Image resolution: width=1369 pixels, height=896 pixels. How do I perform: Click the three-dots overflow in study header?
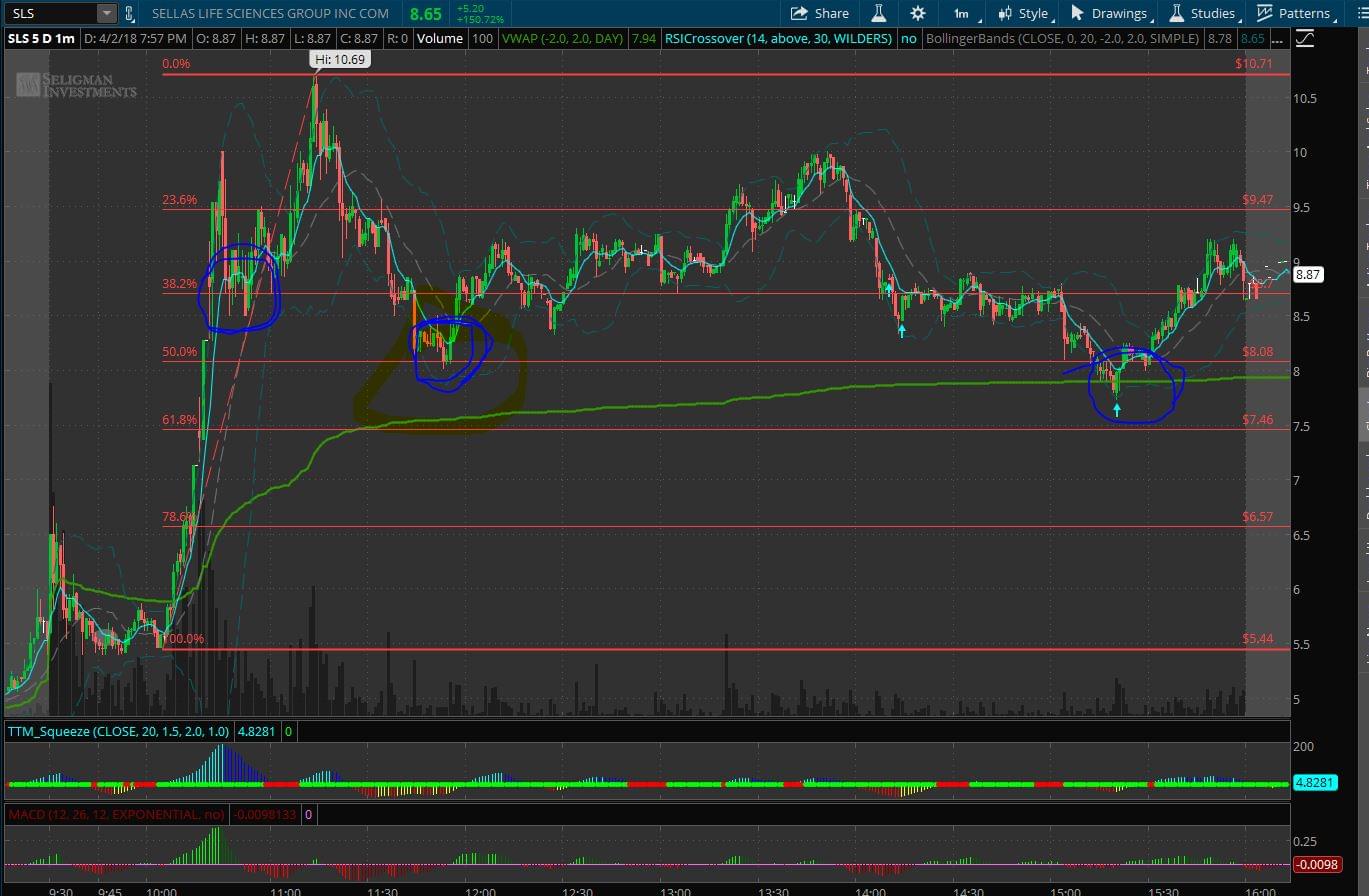(1278, 38)
